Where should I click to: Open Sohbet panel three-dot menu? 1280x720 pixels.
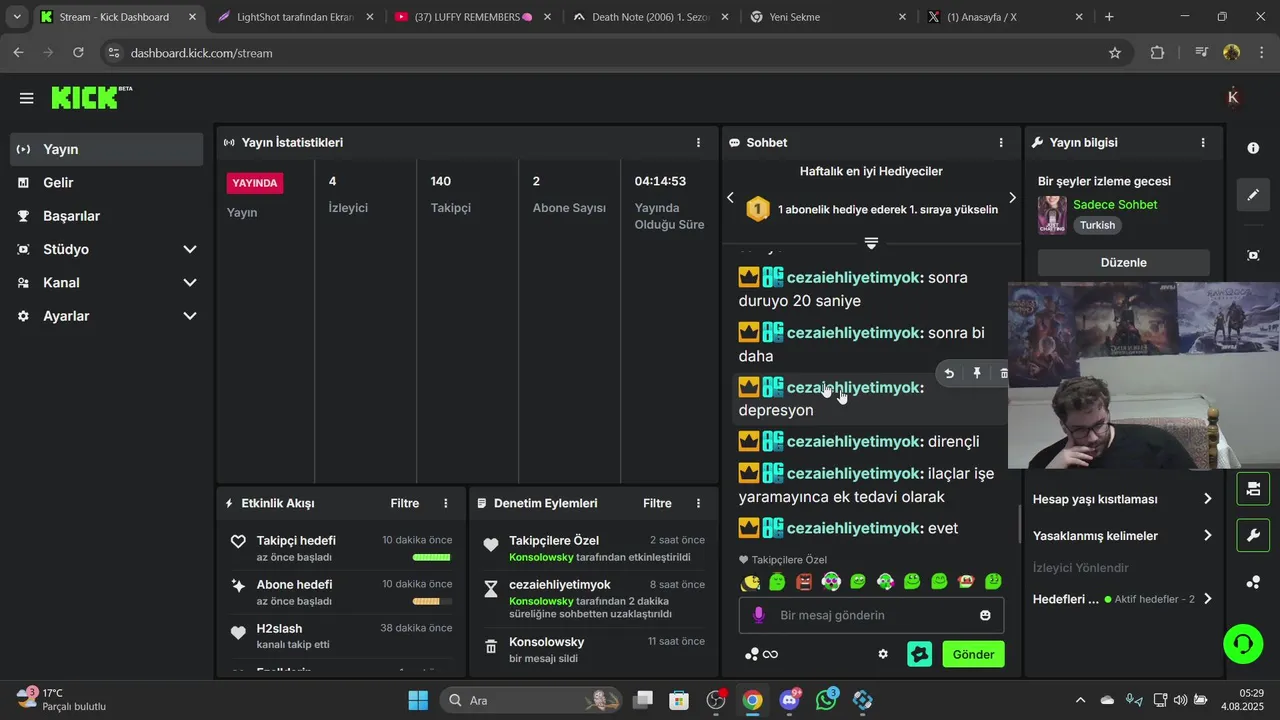coord(1001,143)
